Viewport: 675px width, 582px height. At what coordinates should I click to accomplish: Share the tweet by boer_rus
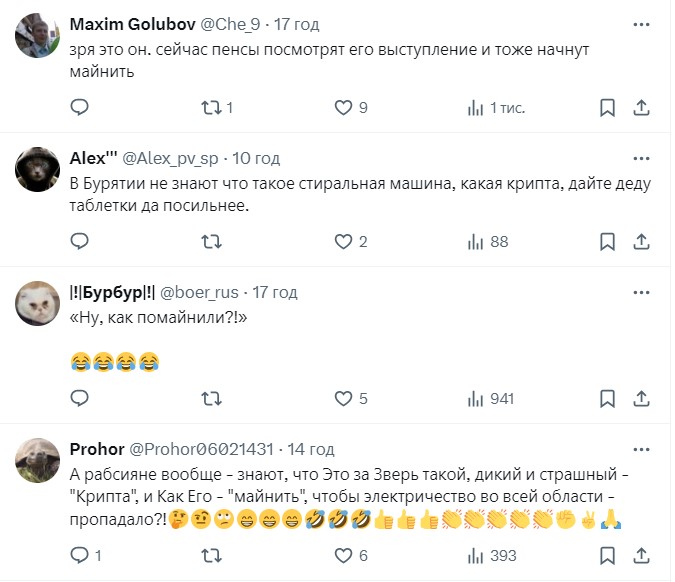641,398
